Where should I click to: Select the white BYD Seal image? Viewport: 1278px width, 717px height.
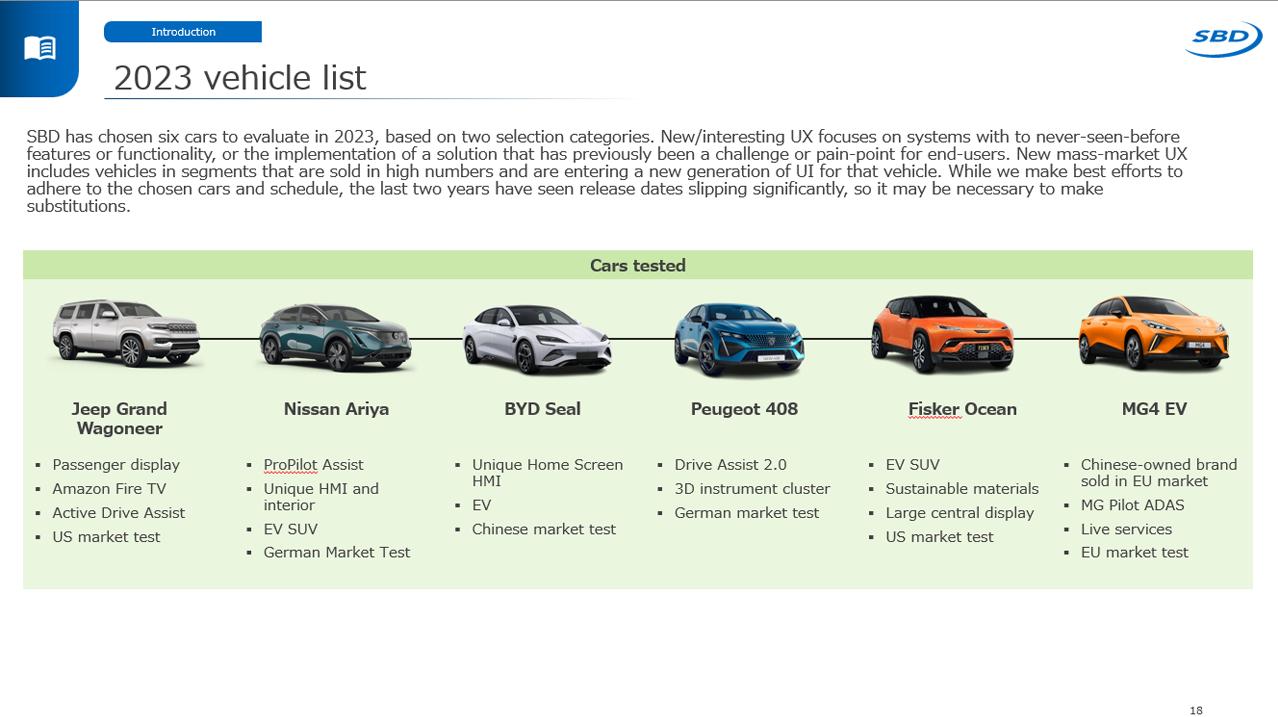tap(537, 339)
